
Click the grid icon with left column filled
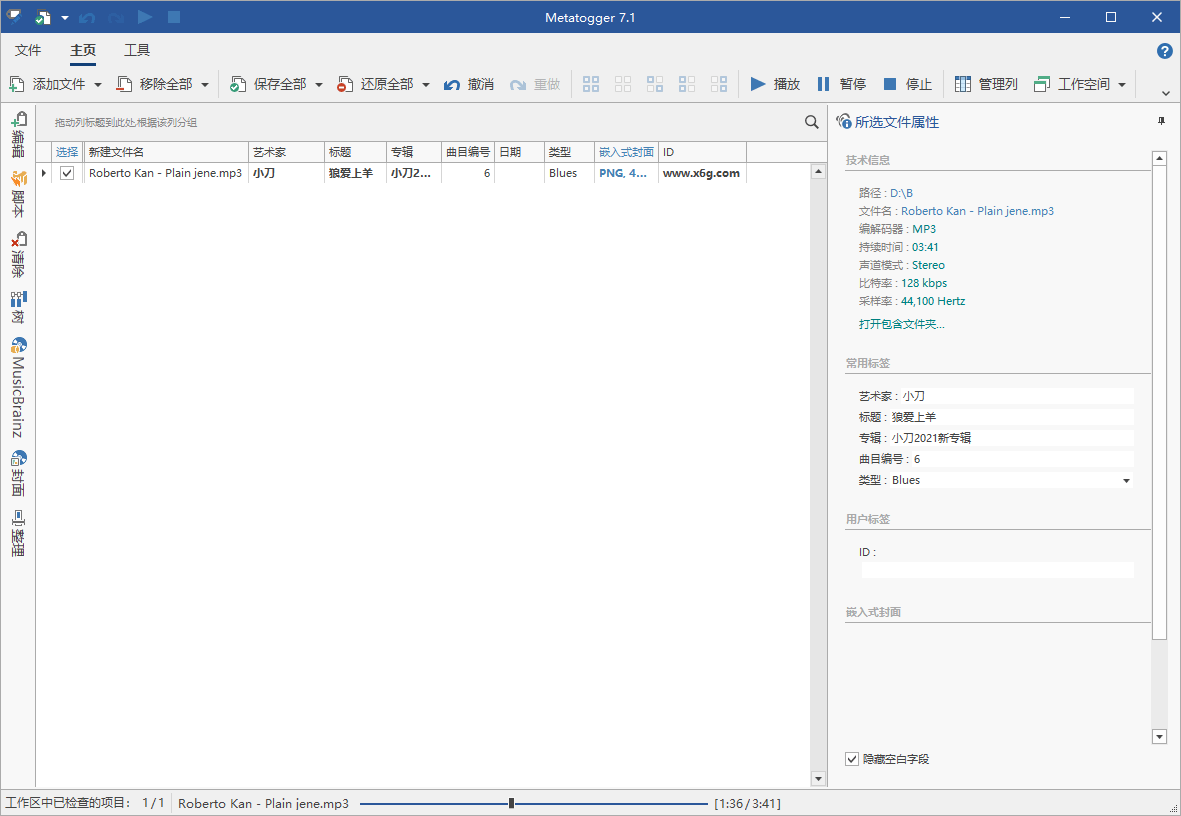(x=687, y=84)
